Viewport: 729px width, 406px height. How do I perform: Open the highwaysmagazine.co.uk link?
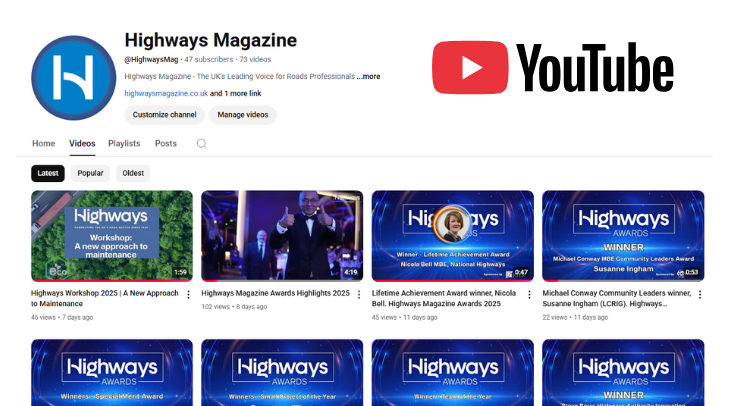(166, 93)
